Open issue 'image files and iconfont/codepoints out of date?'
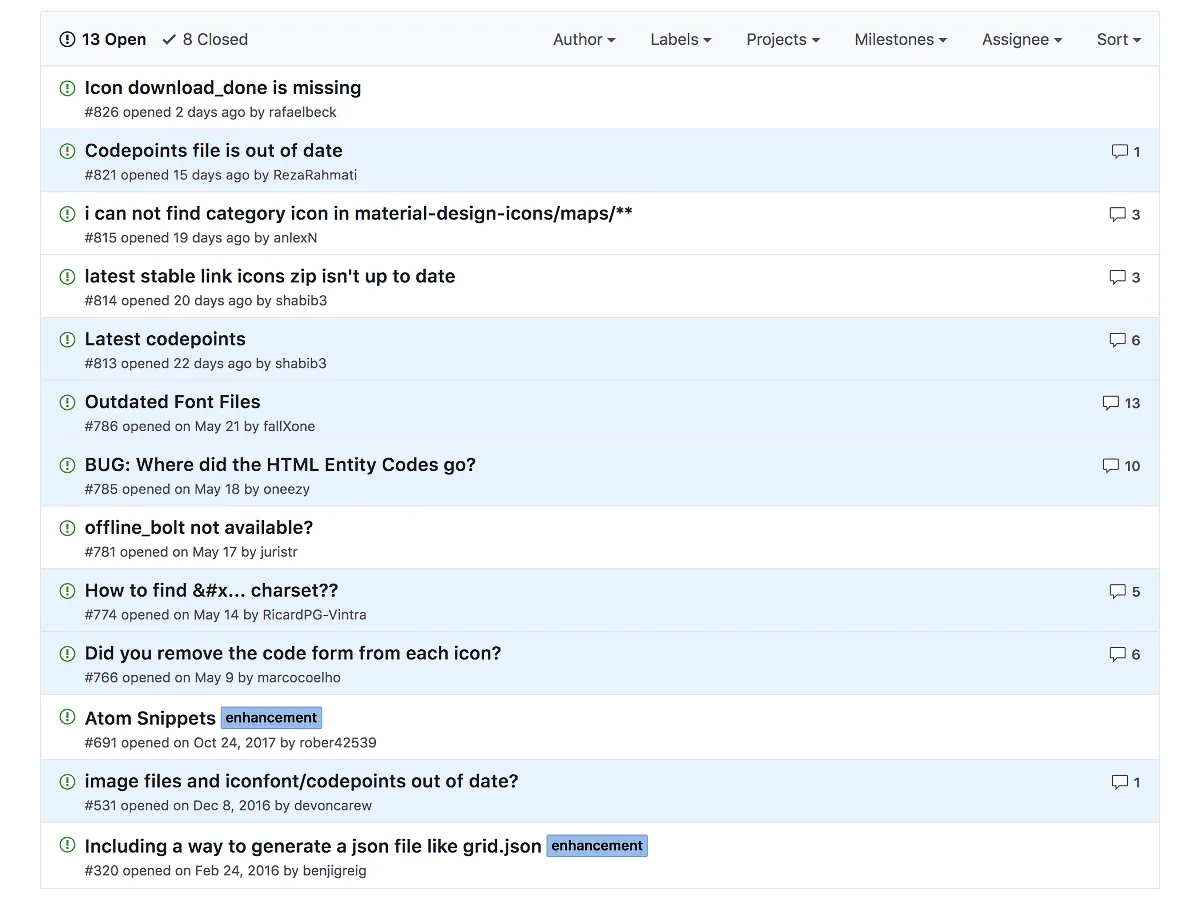The width and height of the screenshot is (1200, 900). click(x=302, y=781)
